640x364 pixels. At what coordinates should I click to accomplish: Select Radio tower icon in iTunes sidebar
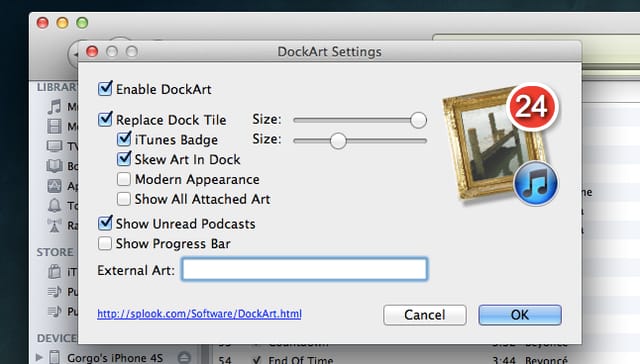[x=54, y=225]
